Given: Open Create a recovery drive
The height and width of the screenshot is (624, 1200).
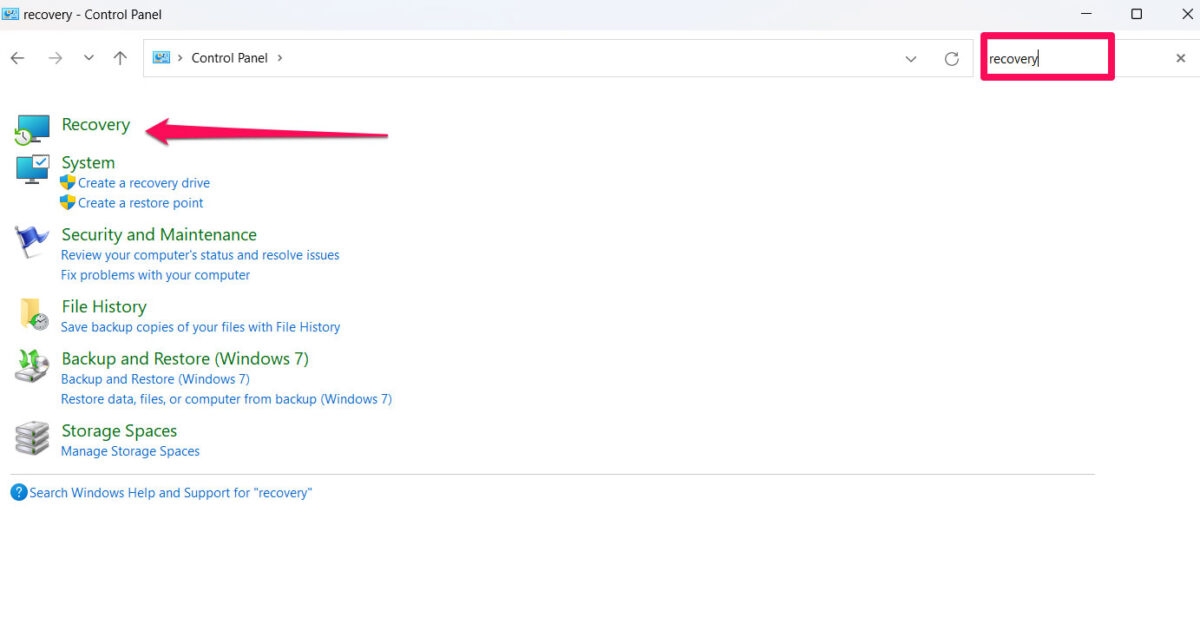Looking at the screenshot, I should pos(142,182).
